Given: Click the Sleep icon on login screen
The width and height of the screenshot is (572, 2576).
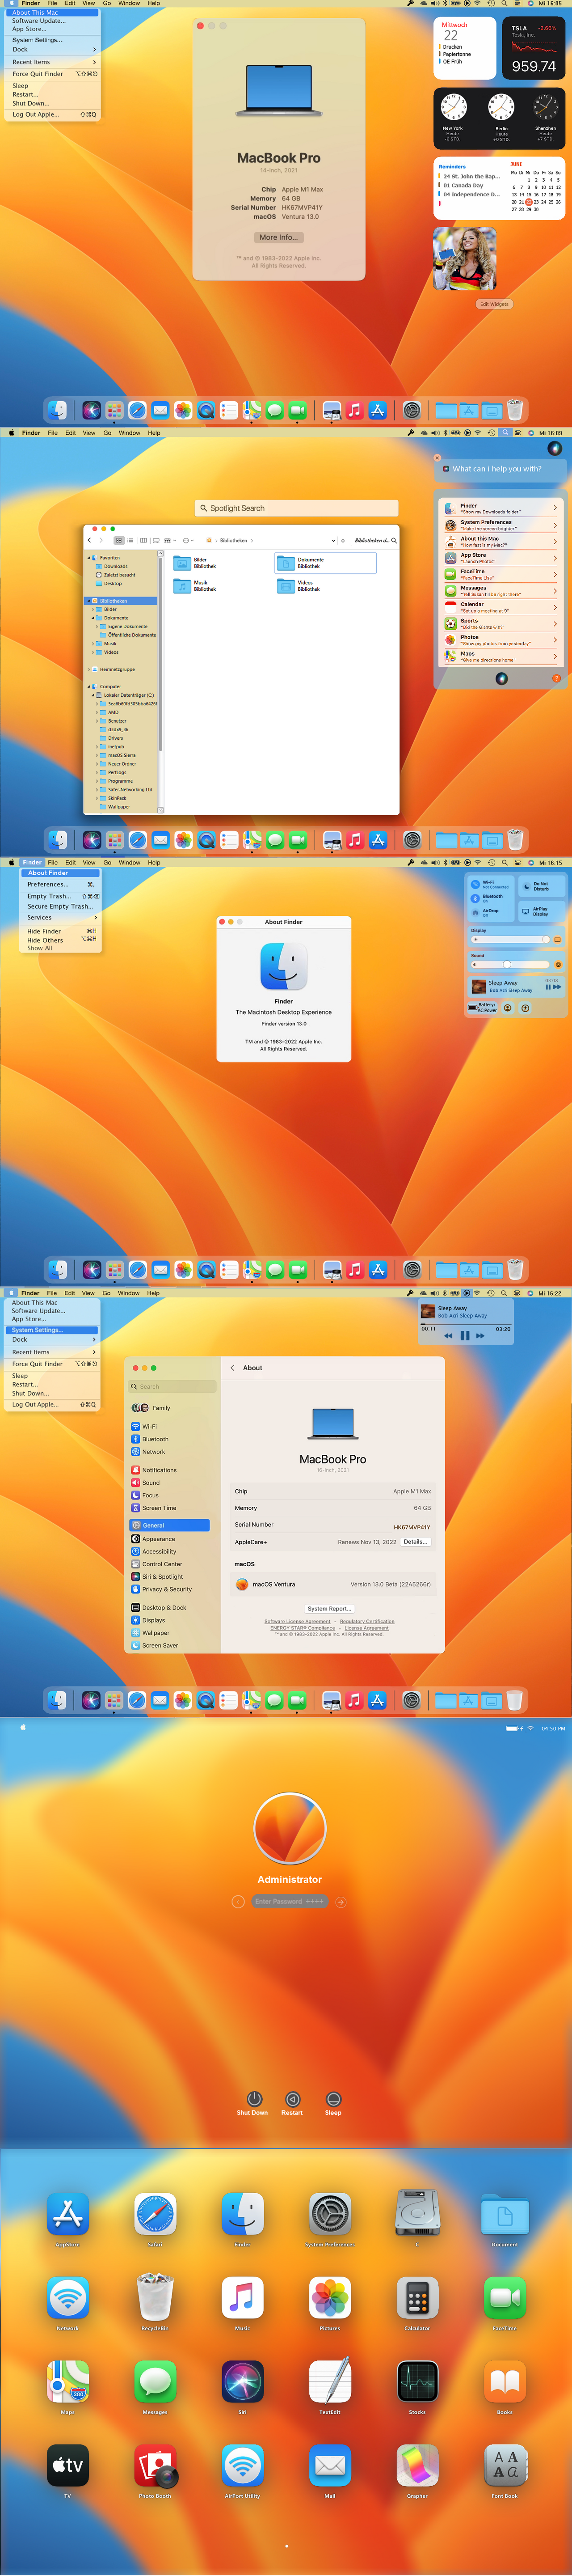Looking at the screenshot, I should click(x=333, y=2098).
